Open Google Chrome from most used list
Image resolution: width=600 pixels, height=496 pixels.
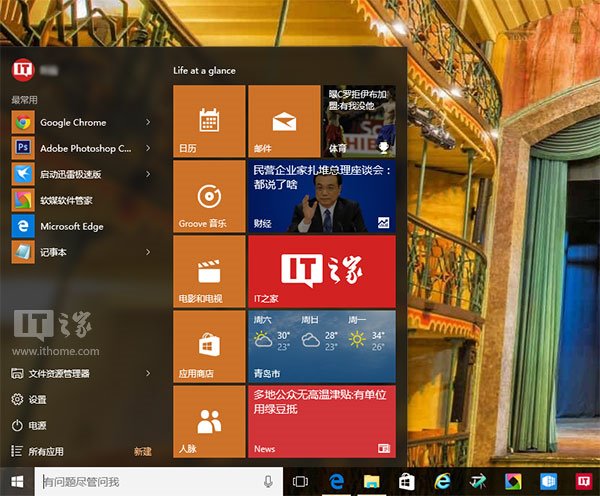[x=81, y=122]
